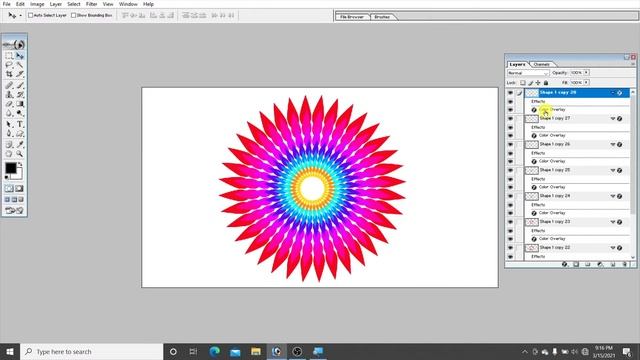
Task: Open the Opacity slider arrow
Action: coord(587,73)
